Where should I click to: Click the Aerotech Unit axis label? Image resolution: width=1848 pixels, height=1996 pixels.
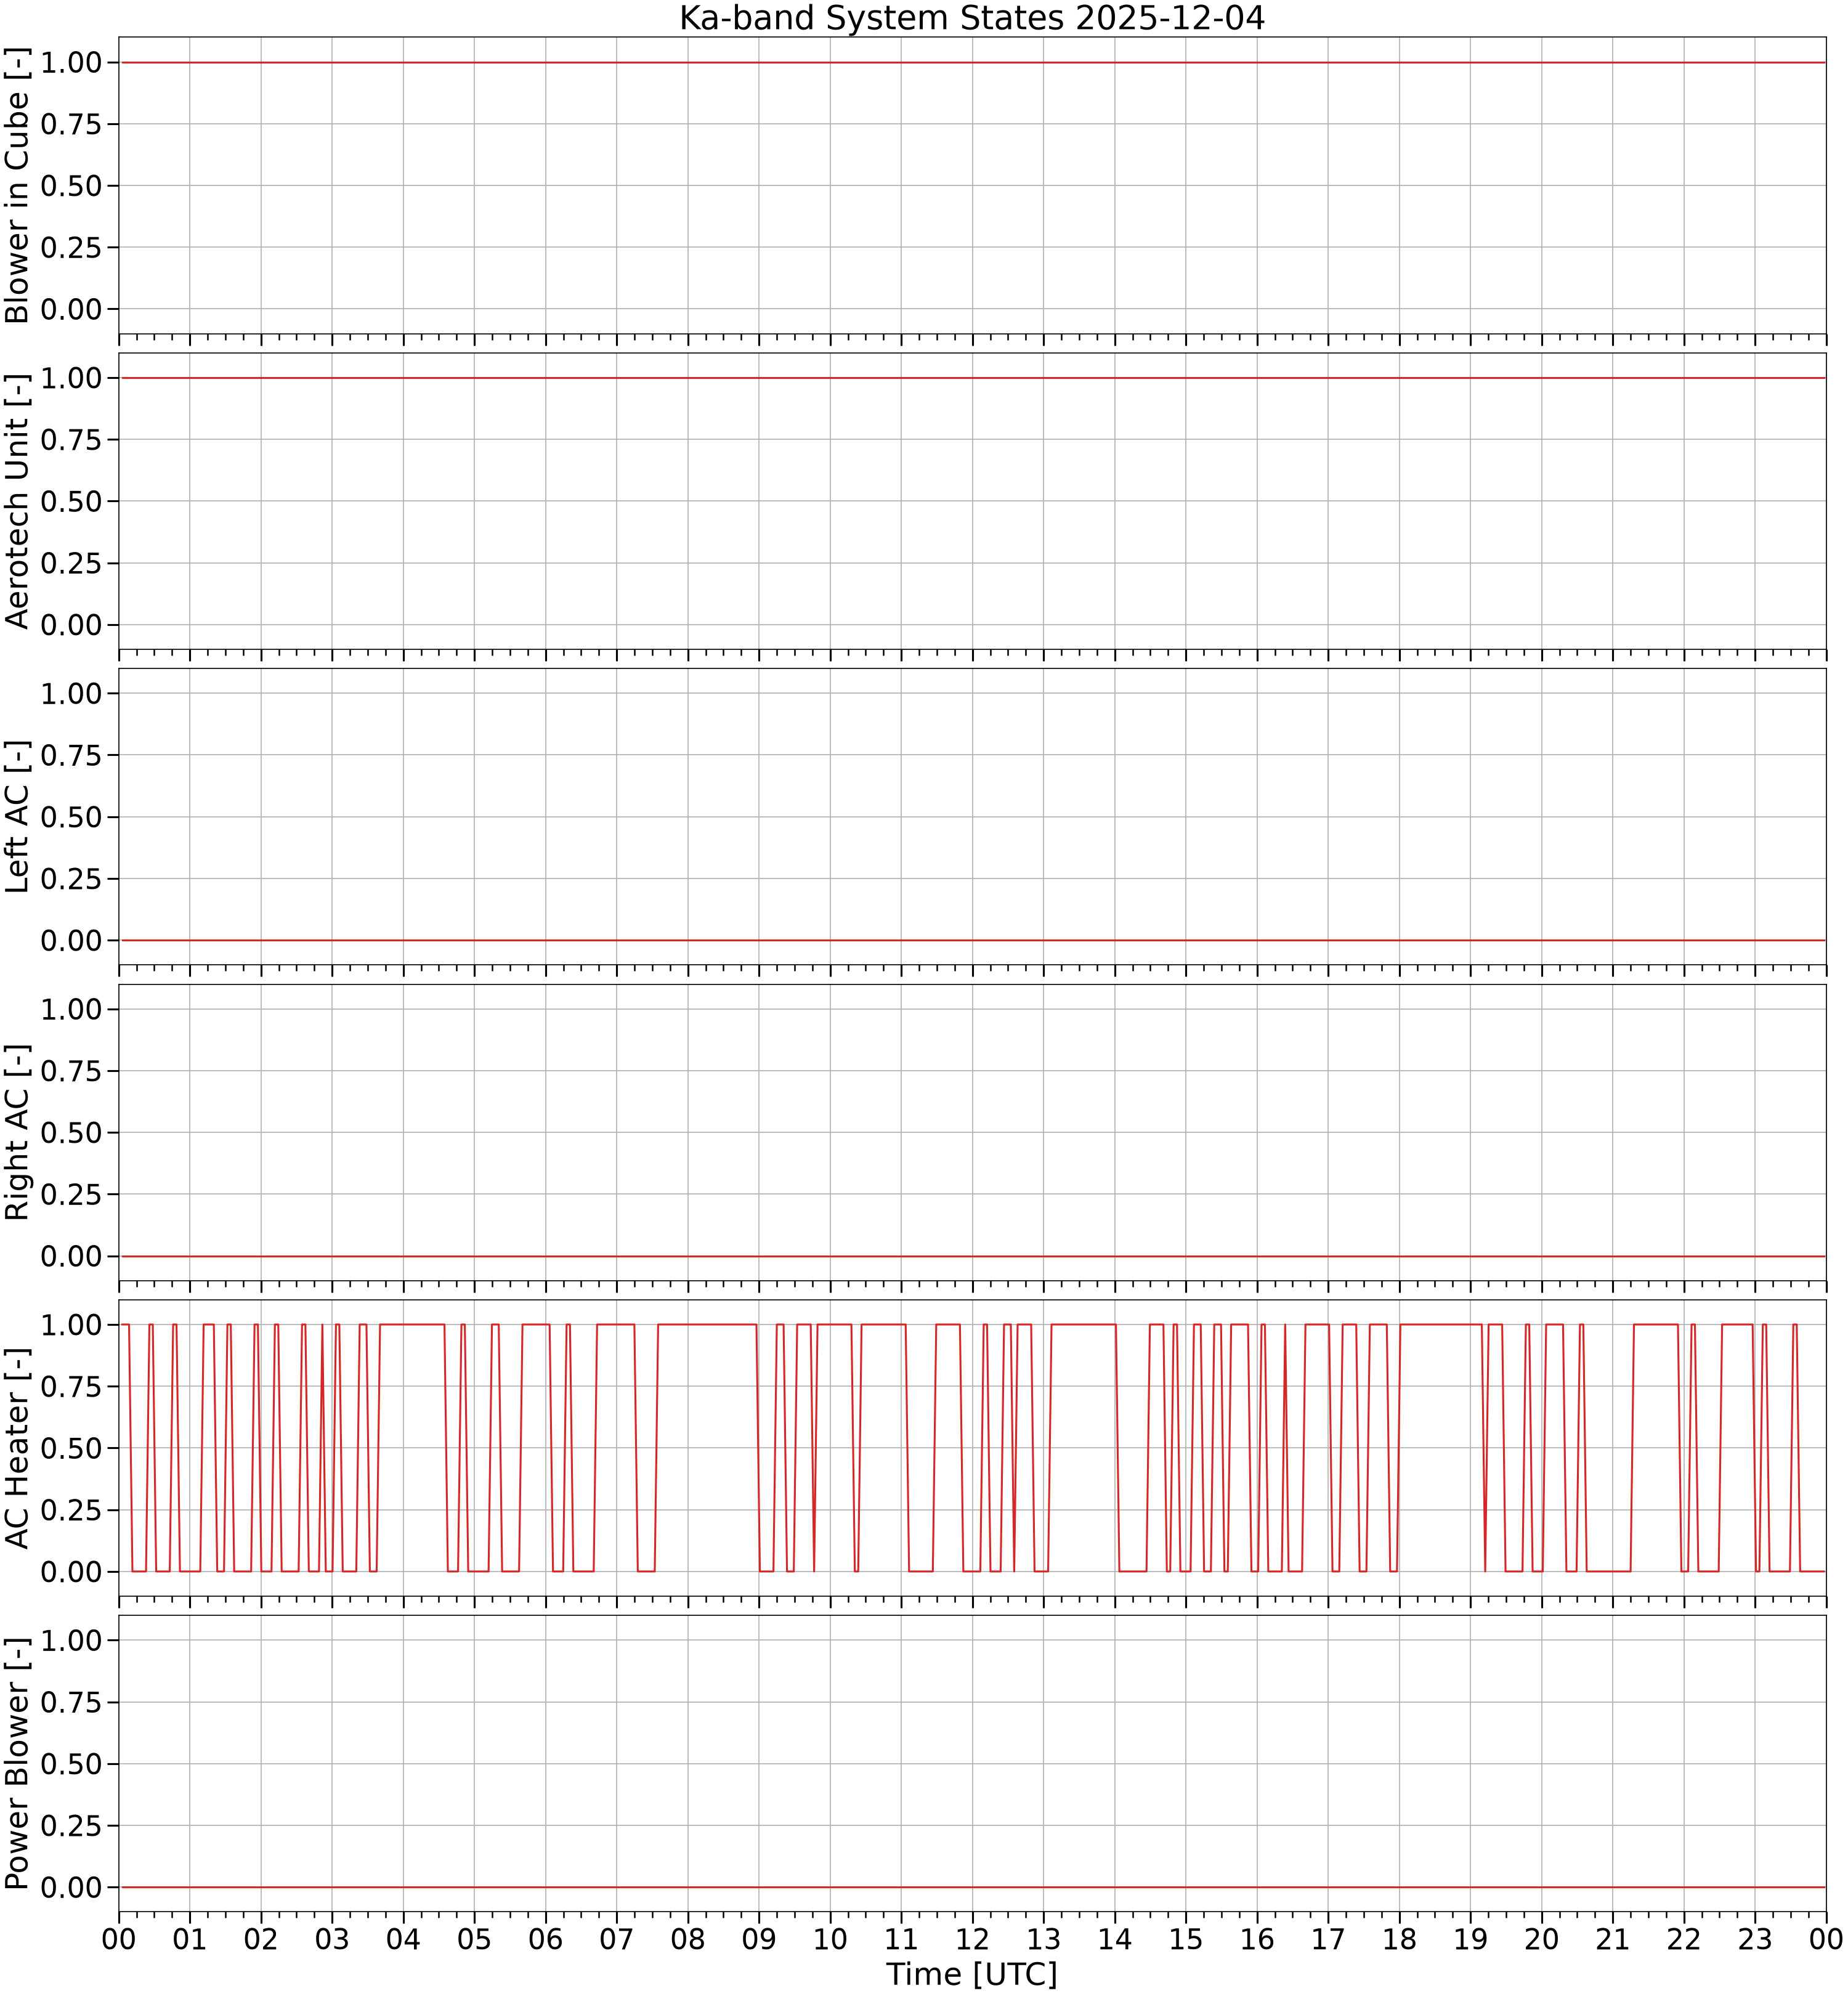[17, 501]
